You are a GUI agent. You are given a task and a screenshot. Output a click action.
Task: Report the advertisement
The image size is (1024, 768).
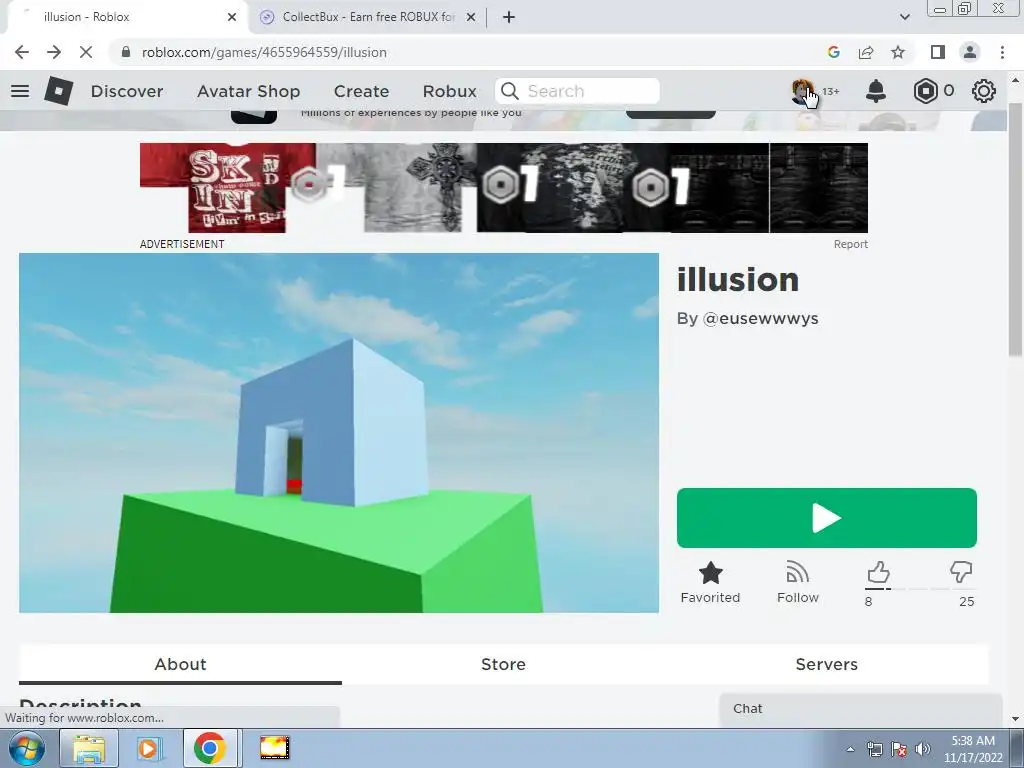pyautogui.click(x=850, y=244)
